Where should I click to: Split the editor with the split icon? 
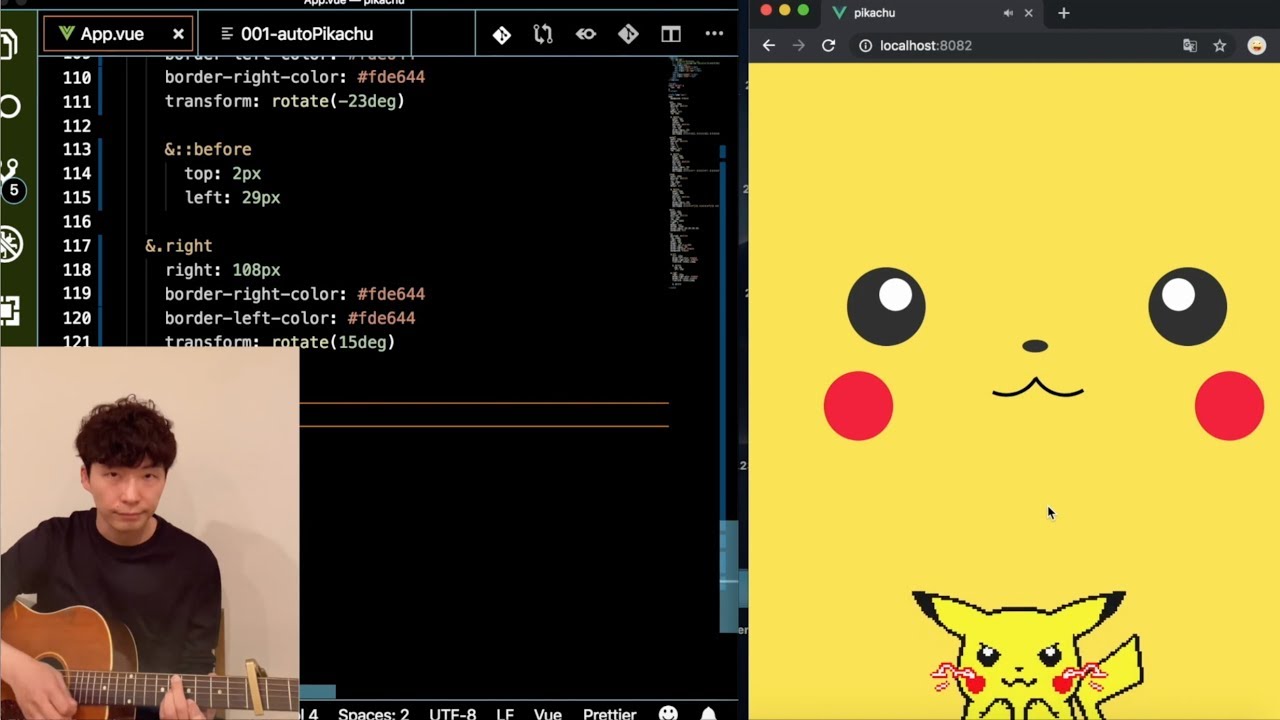tap(671, 34)
